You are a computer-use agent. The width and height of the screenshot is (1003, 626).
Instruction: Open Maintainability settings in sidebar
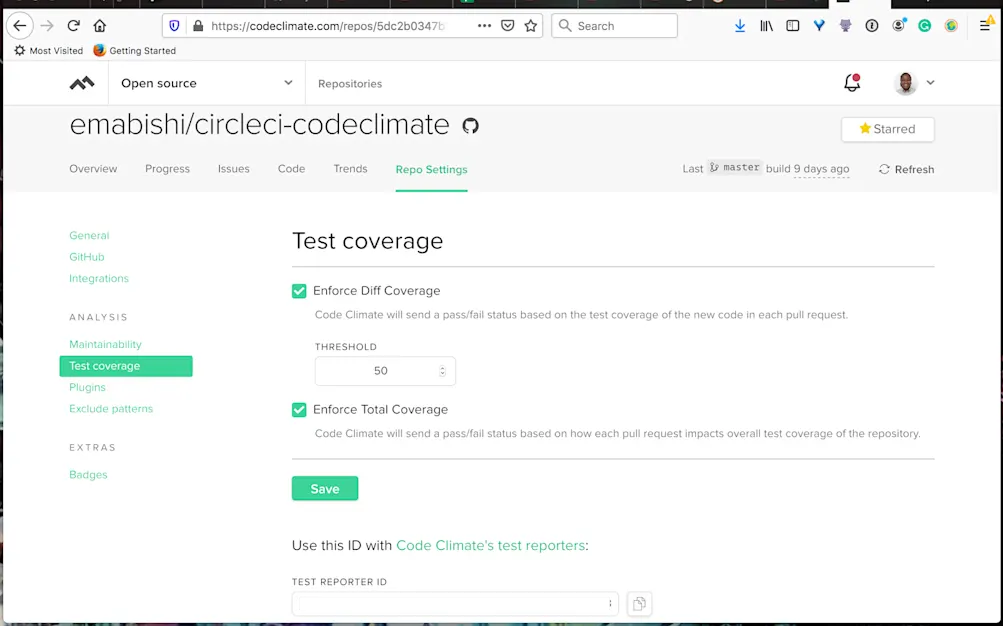105,344
